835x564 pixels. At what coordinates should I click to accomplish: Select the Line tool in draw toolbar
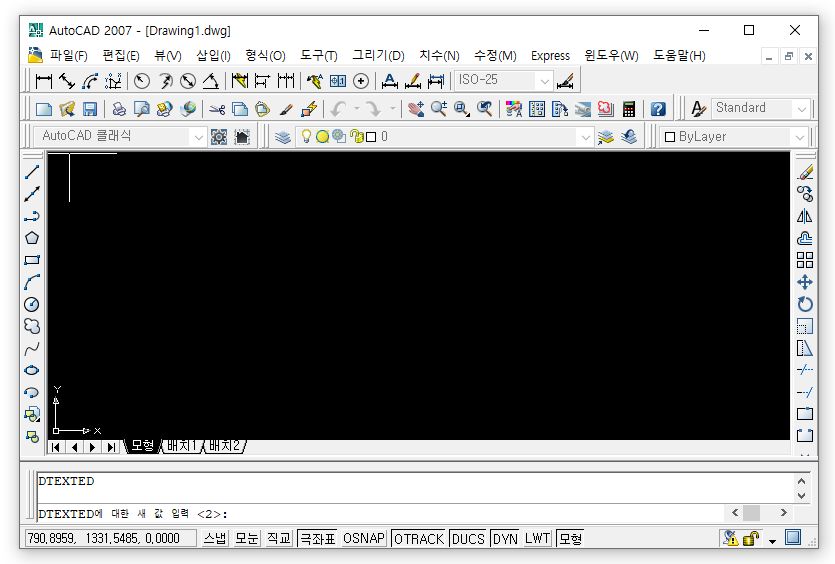click(x=32, y=172)
